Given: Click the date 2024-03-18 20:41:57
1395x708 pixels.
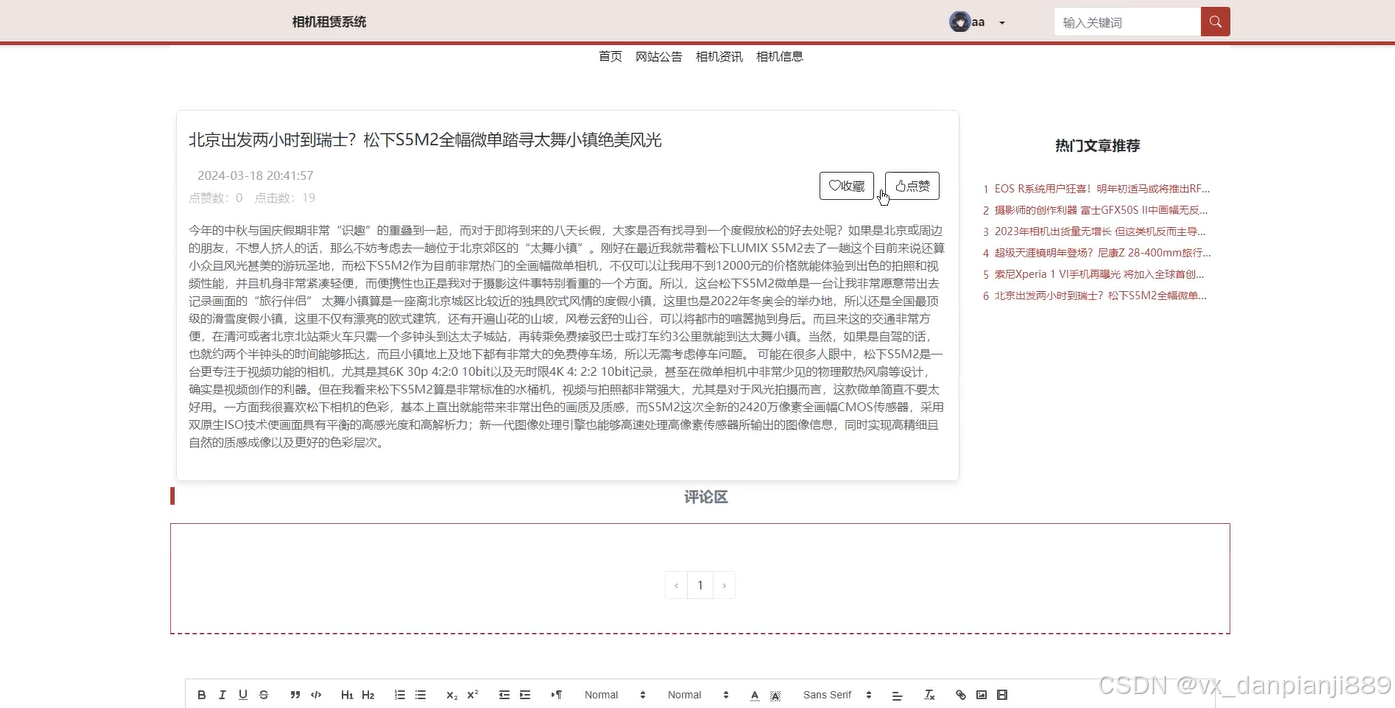Looking at the screenshot, I should click(x=255, y=176).
